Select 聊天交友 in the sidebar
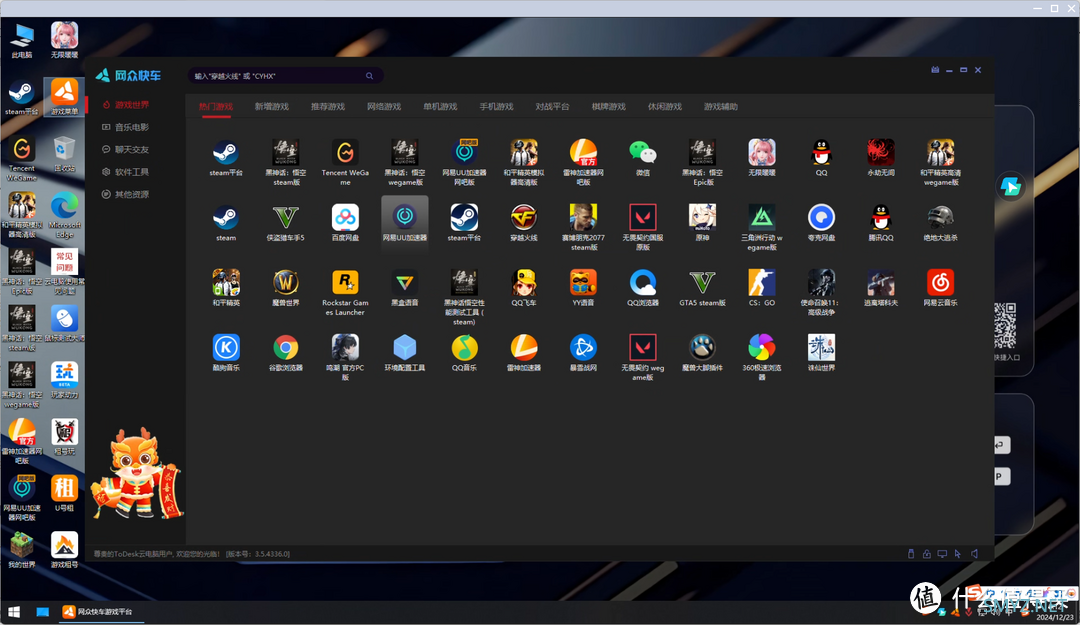 tap(131, 150)
